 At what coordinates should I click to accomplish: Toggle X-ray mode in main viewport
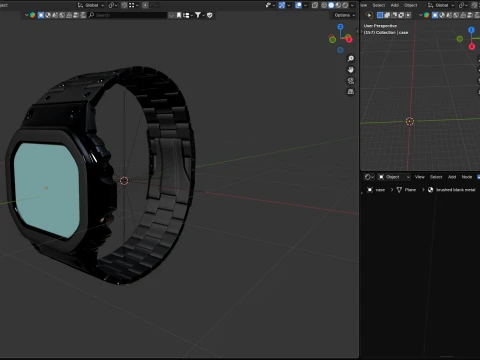click(315, 5)
